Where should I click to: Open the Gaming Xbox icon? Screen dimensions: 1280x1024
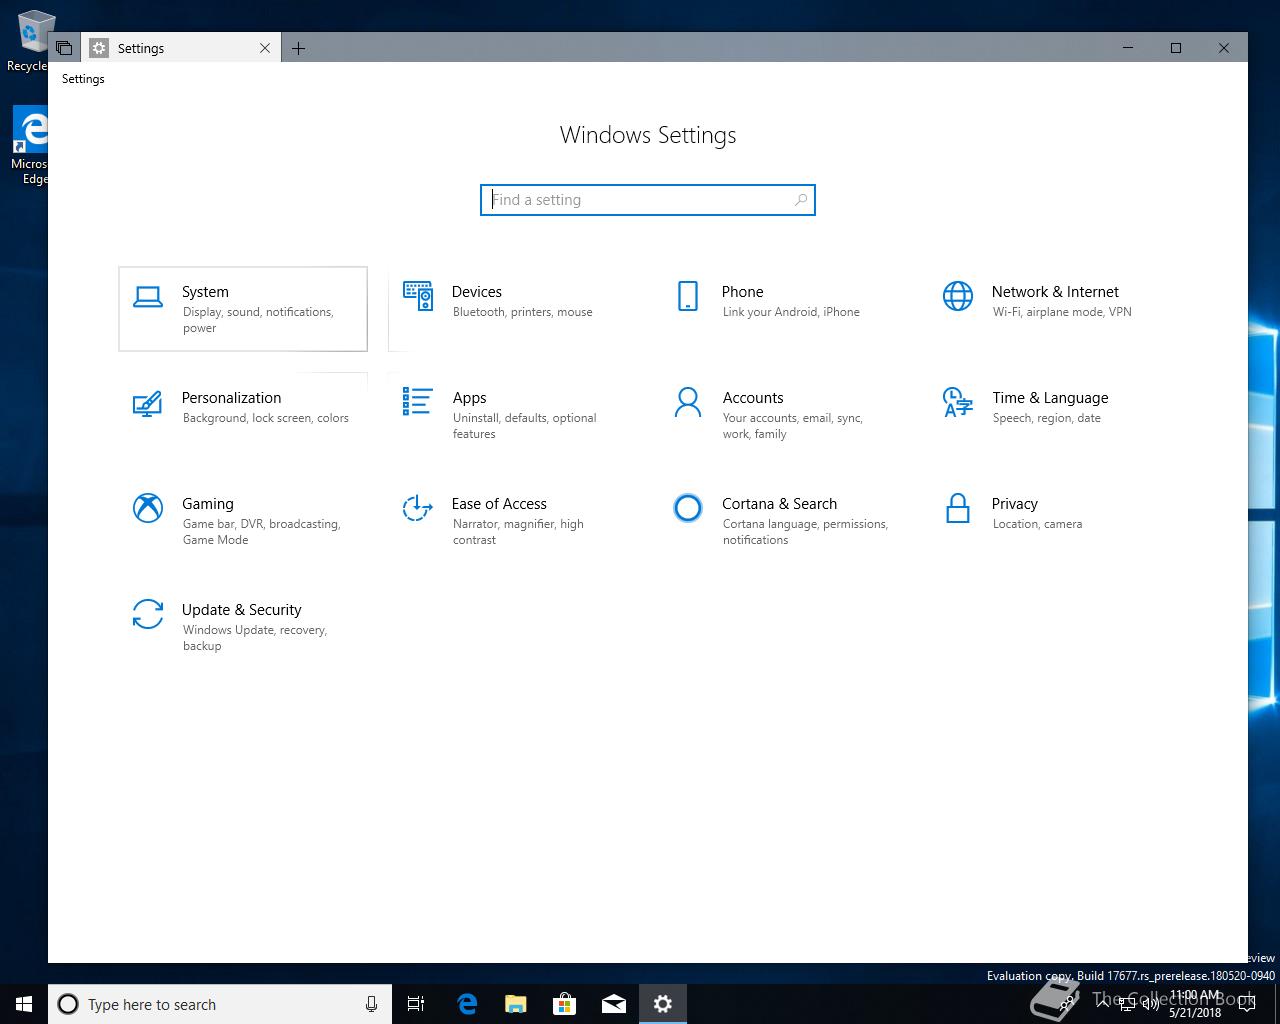click(x=148, y=508)
